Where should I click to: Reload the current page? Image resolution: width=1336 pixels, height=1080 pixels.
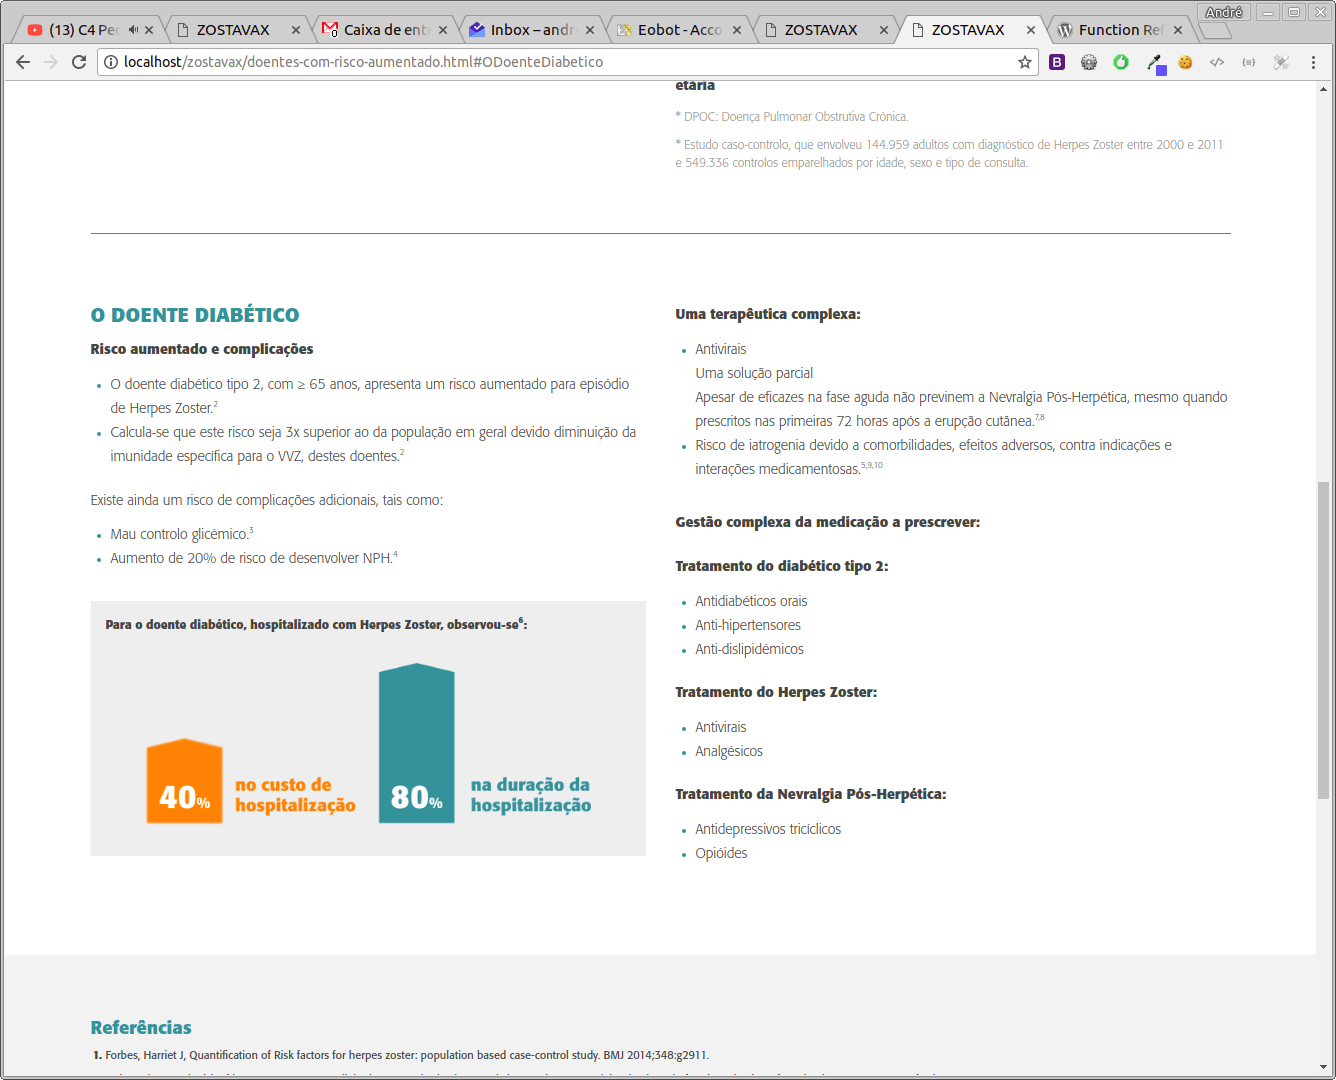click(79, 62)
